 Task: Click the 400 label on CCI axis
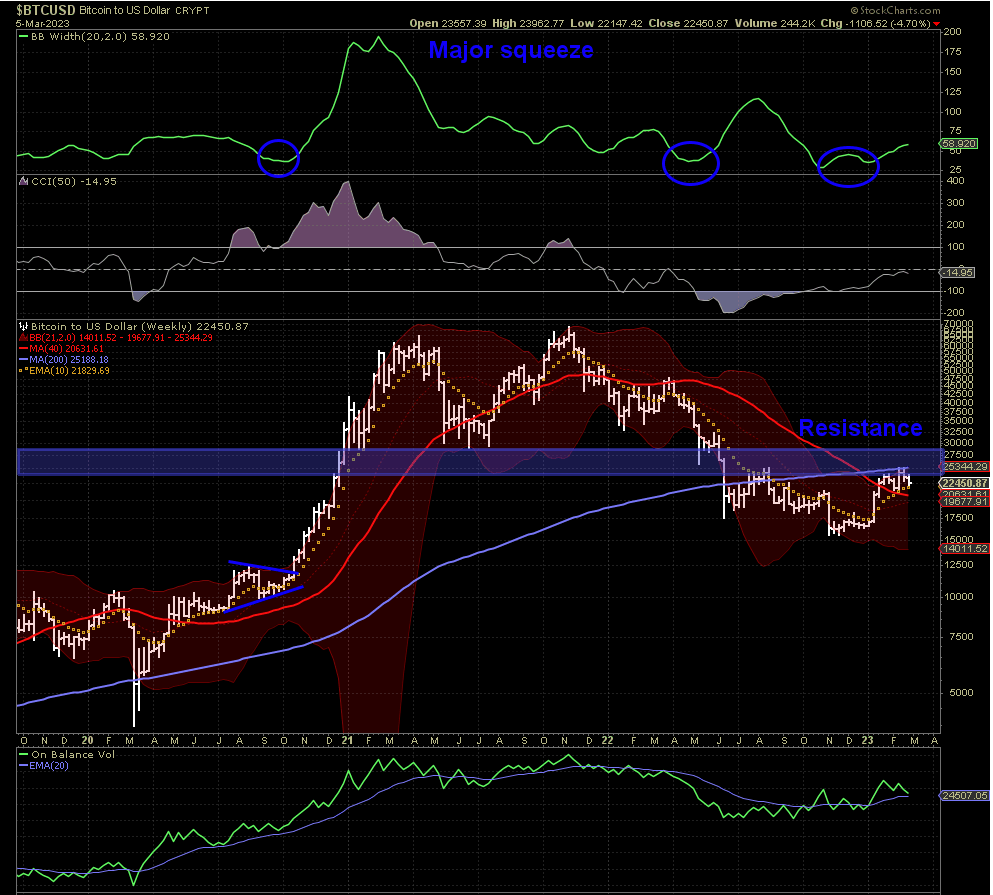tap(956, 181)
